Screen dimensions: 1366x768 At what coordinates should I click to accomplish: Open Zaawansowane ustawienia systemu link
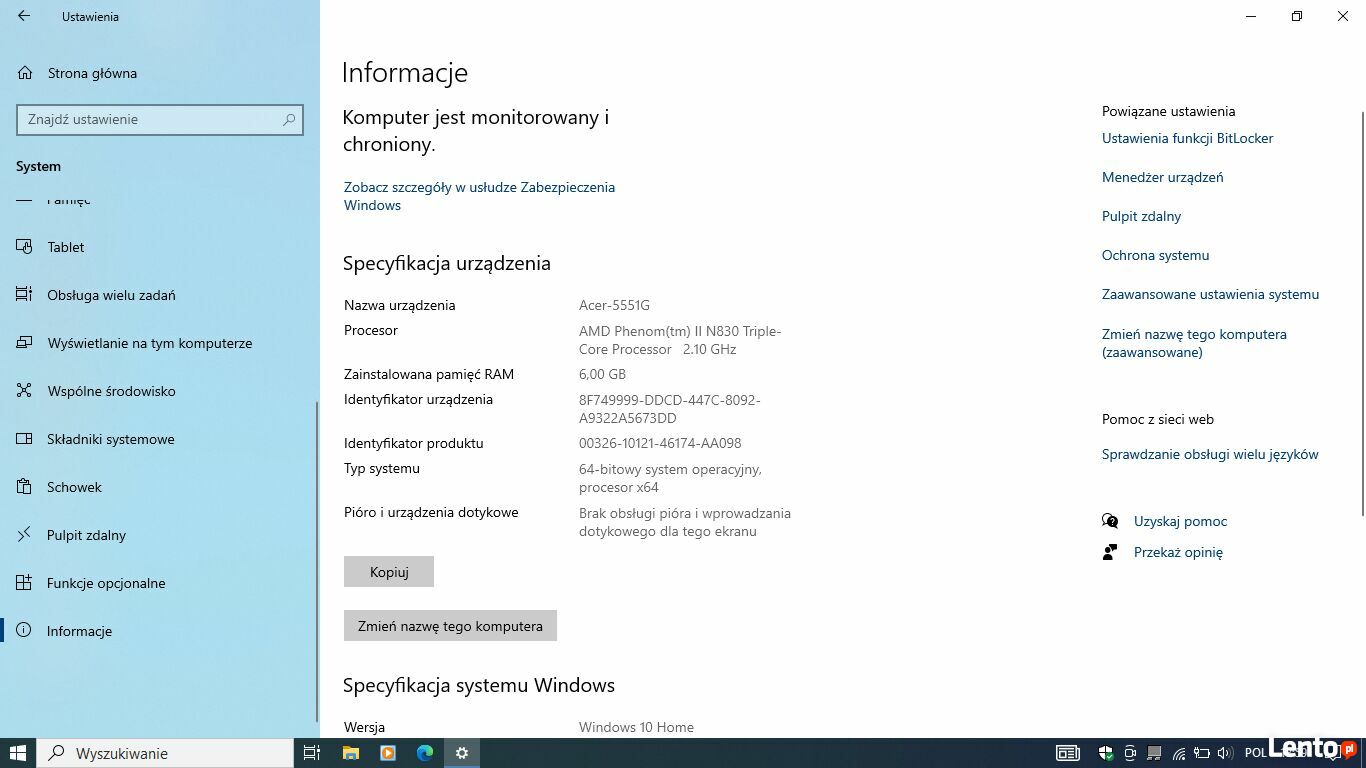[1210, 294]
